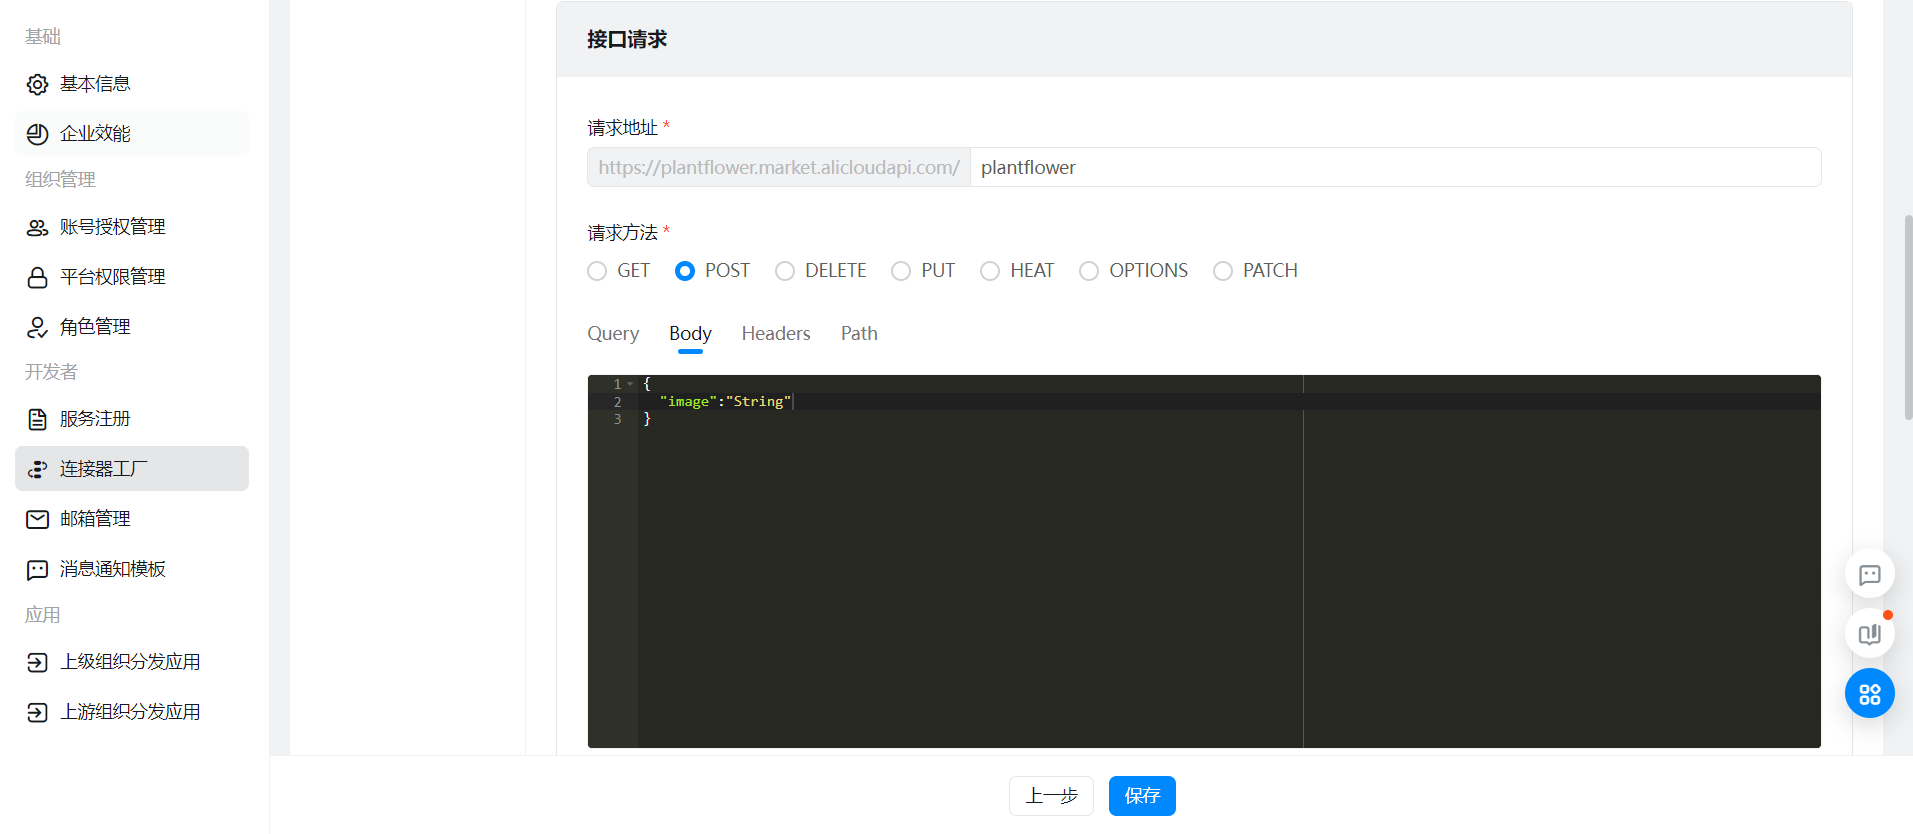Click the https://plantflower.market.alicloudapi.com/ prefix text

[x=779, y=167]
